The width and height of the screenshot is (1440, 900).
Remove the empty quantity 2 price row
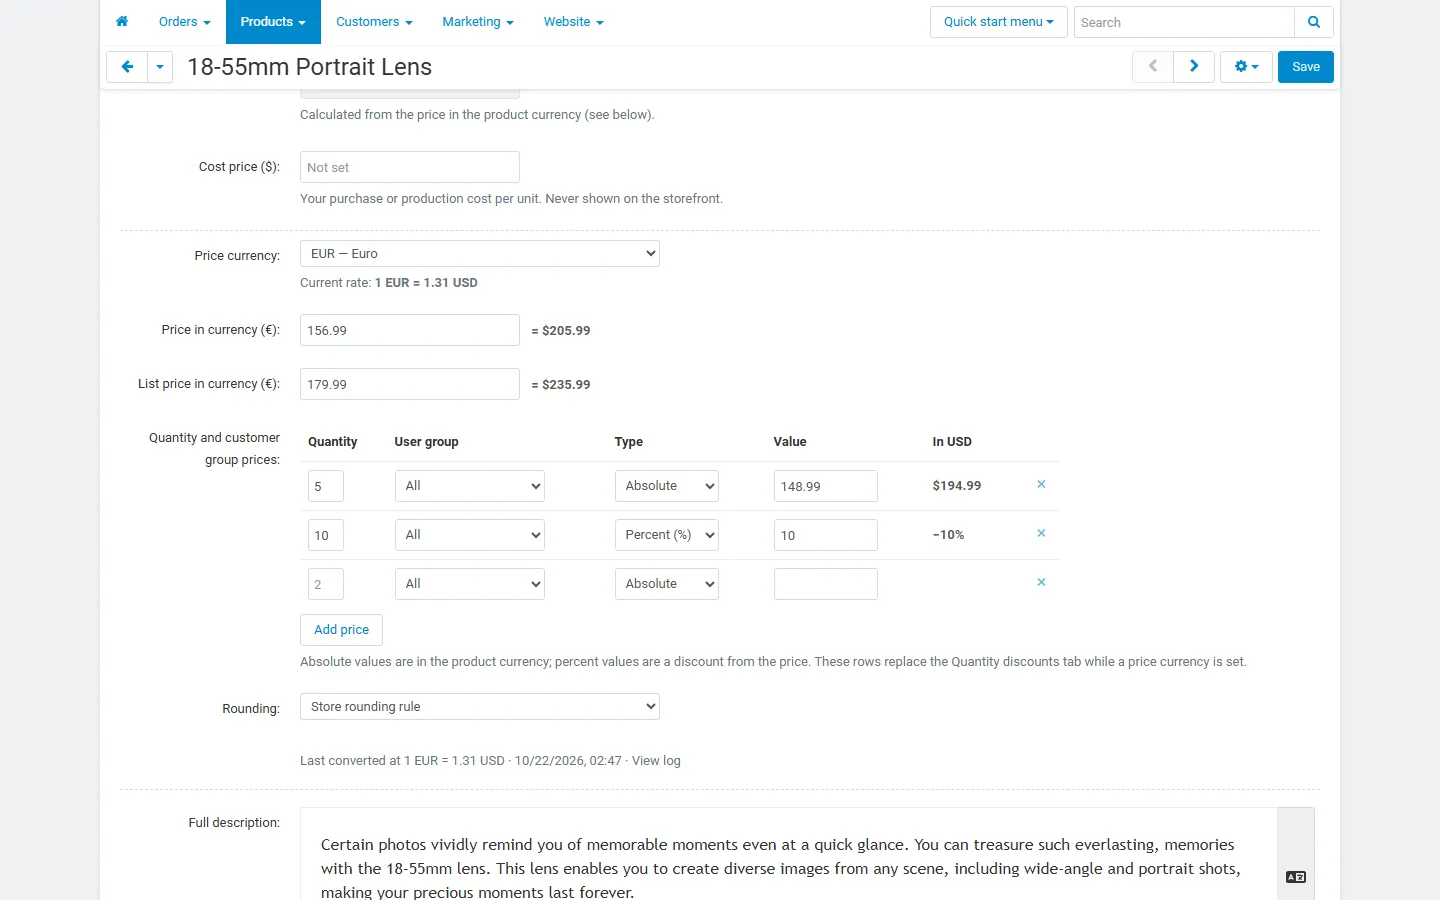pyautogui.click(x=1041, y=582)
